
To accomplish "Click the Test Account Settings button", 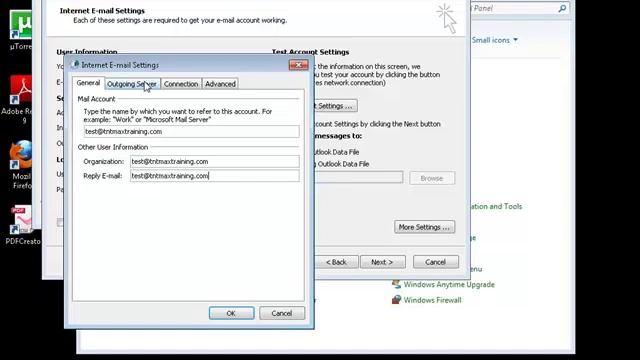I will 336,106.
